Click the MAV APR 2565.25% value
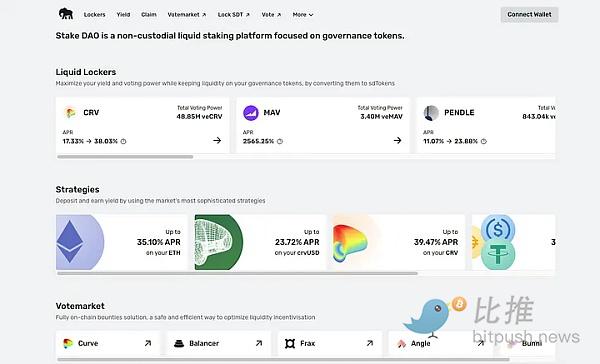The width and height of the screenshot is (600, 364). (x=258, y=141)
